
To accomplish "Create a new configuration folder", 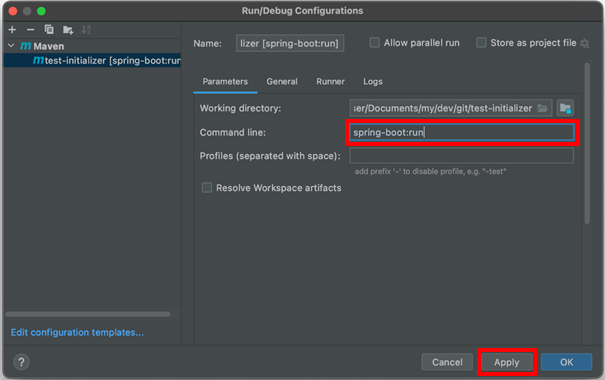I will click(x=68, y=30).
